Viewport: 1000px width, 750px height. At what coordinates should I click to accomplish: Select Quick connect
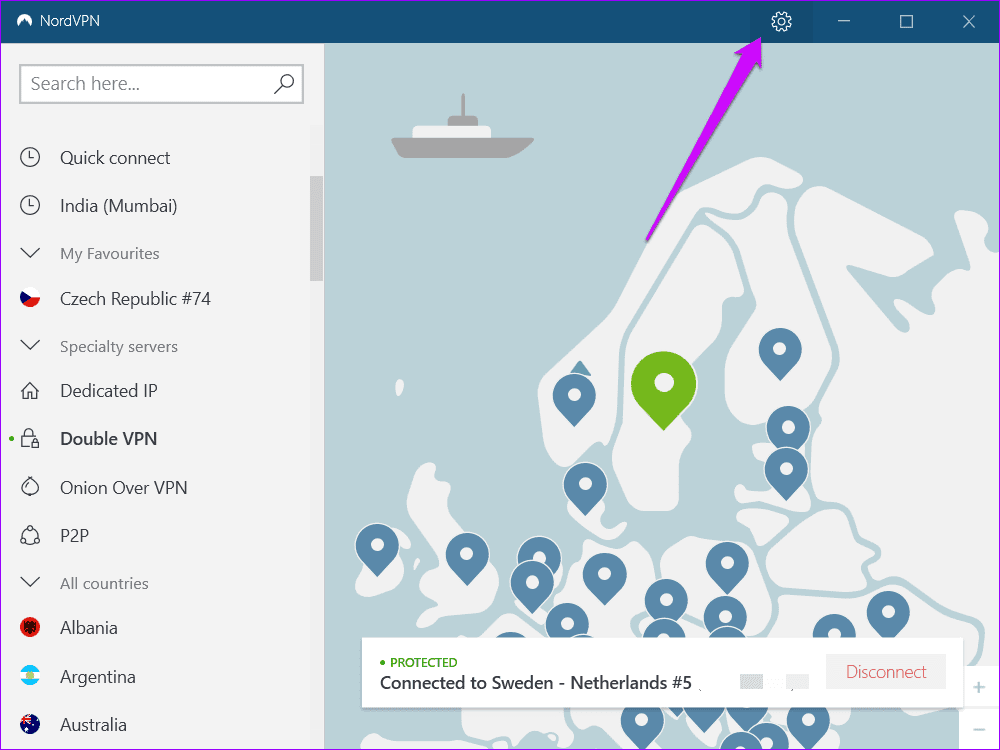pos(115,158)
